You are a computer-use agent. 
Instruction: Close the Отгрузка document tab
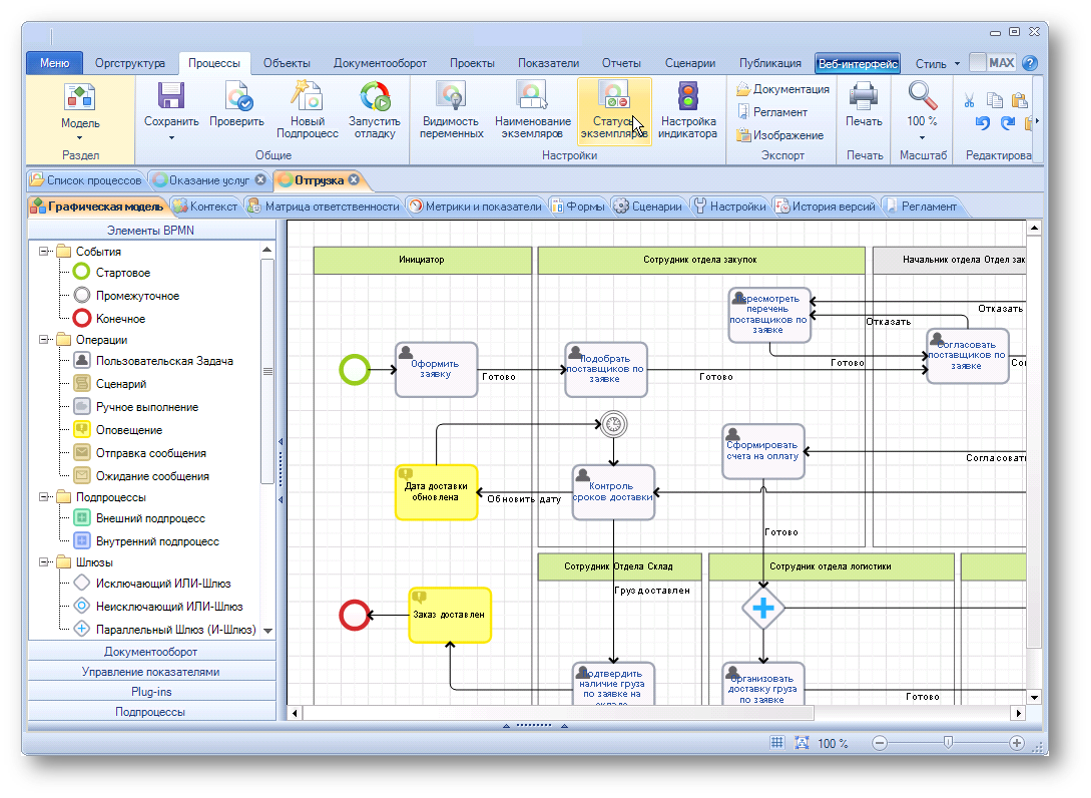[354, 179]
